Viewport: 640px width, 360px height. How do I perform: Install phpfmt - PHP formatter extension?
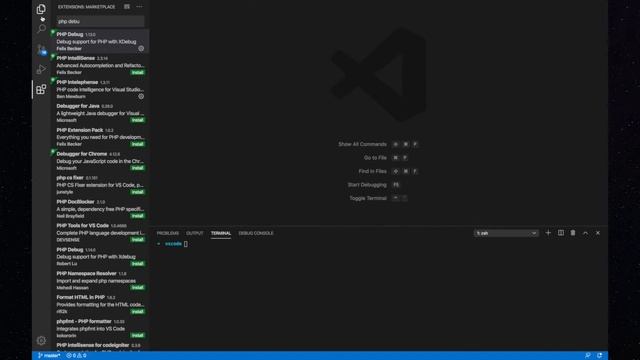(138, 336)
